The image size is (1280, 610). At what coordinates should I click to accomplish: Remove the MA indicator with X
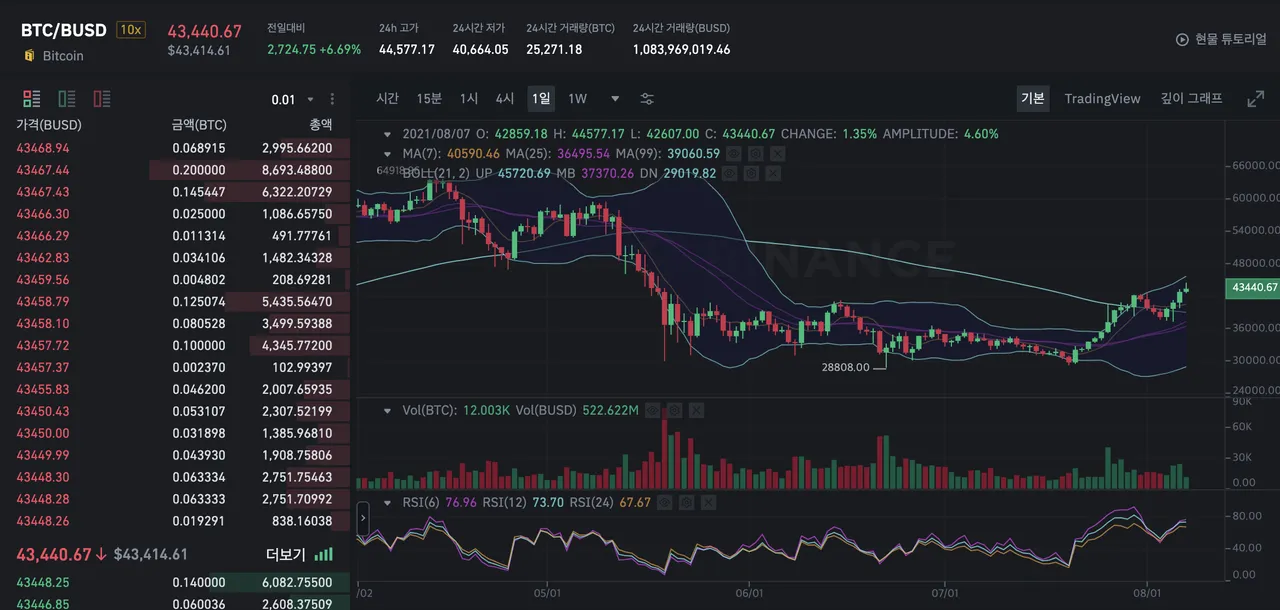tap(777, 154)
